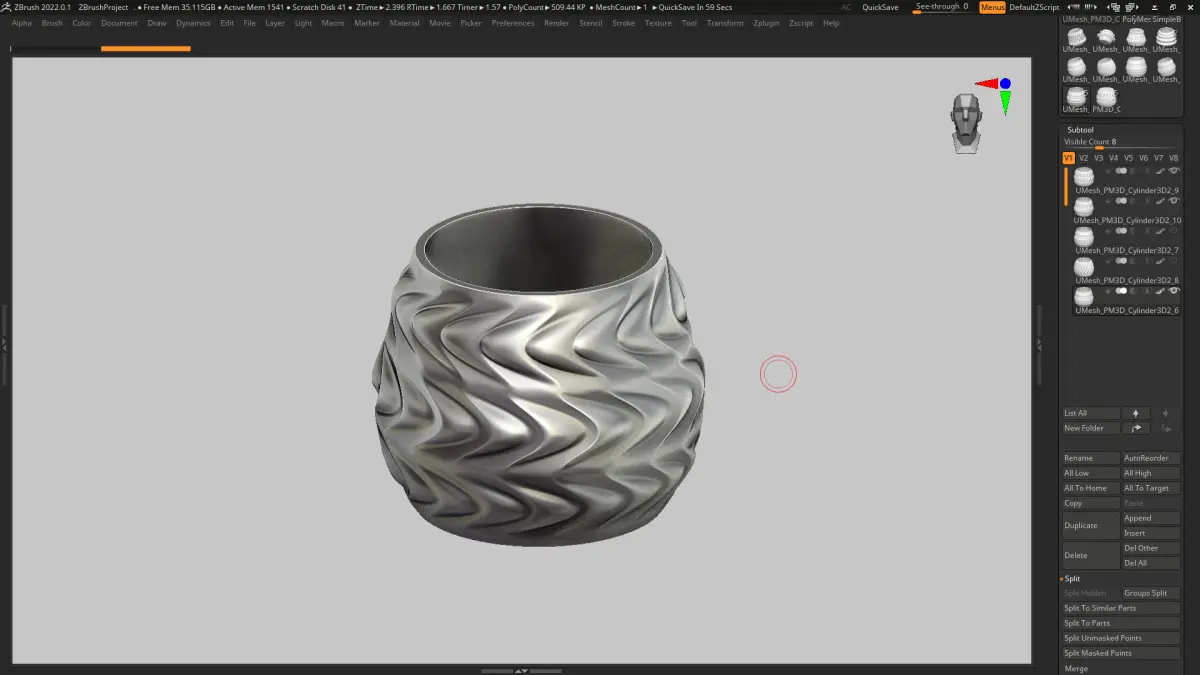Open the Render menu
Screen dimensions: 1200x675
(557, 23)
